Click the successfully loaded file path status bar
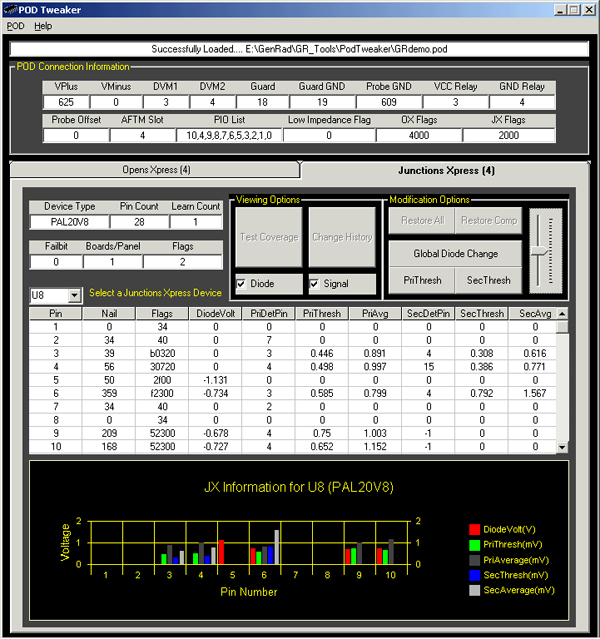The height and width of the screenshot is (639, 600). click(299, 49)
